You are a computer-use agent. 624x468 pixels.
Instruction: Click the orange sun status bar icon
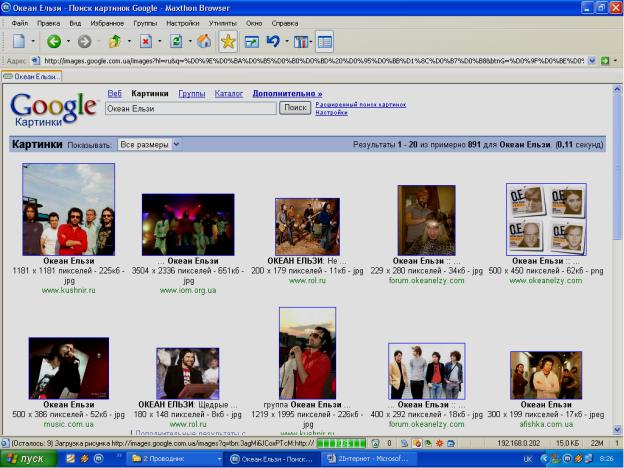click(439, 443)
